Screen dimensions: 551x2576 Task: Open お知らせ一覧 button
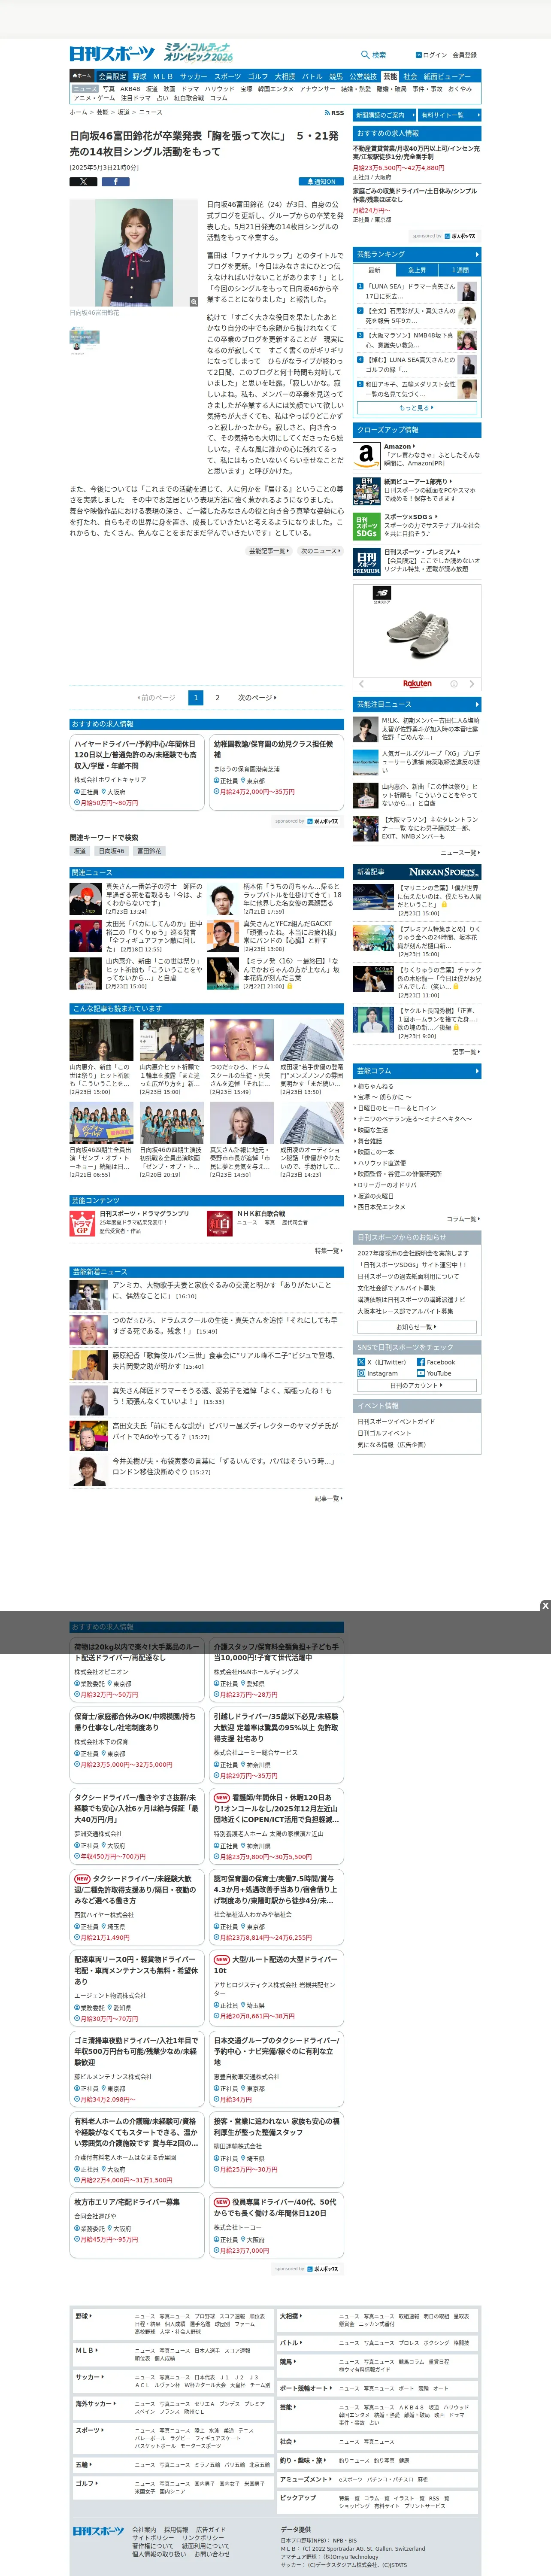(x=417, y=1327)
